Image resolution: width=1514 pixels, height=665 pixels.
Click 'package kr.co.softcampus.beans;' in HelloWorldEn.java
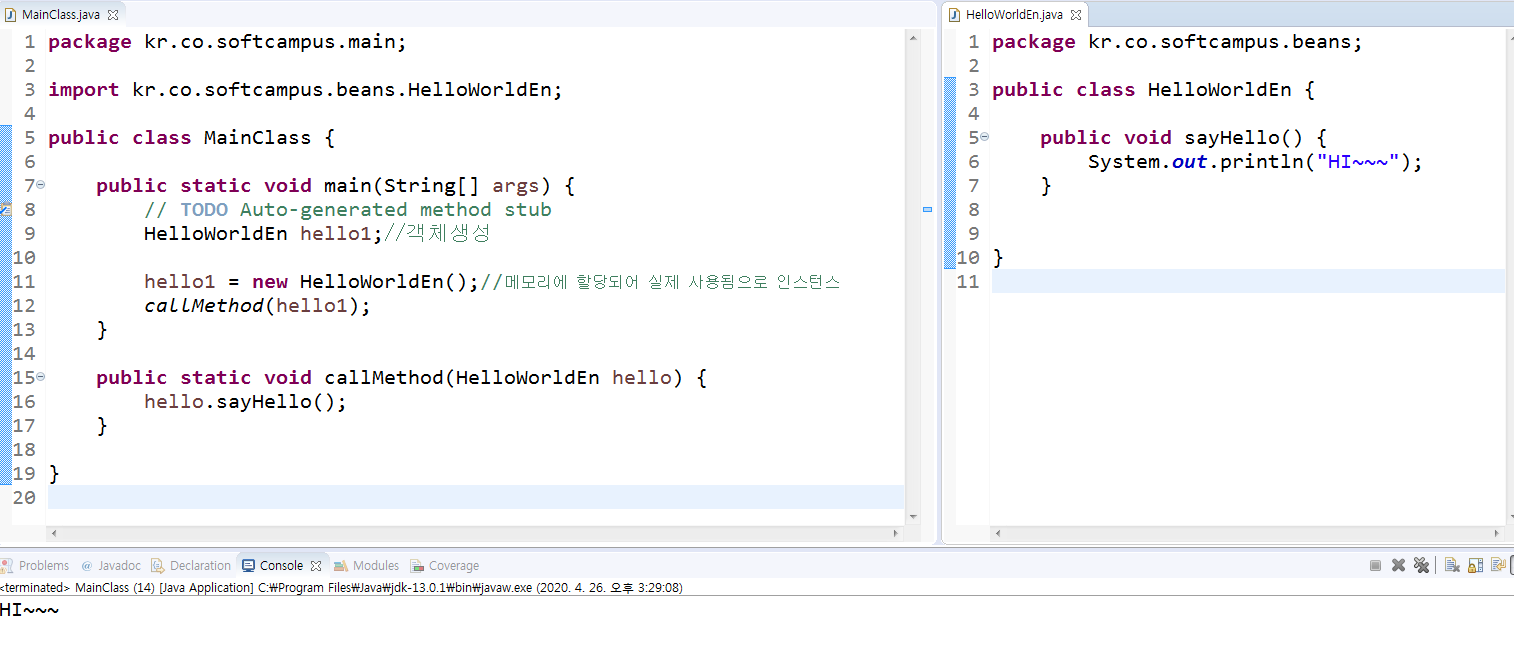(1178, 42)
